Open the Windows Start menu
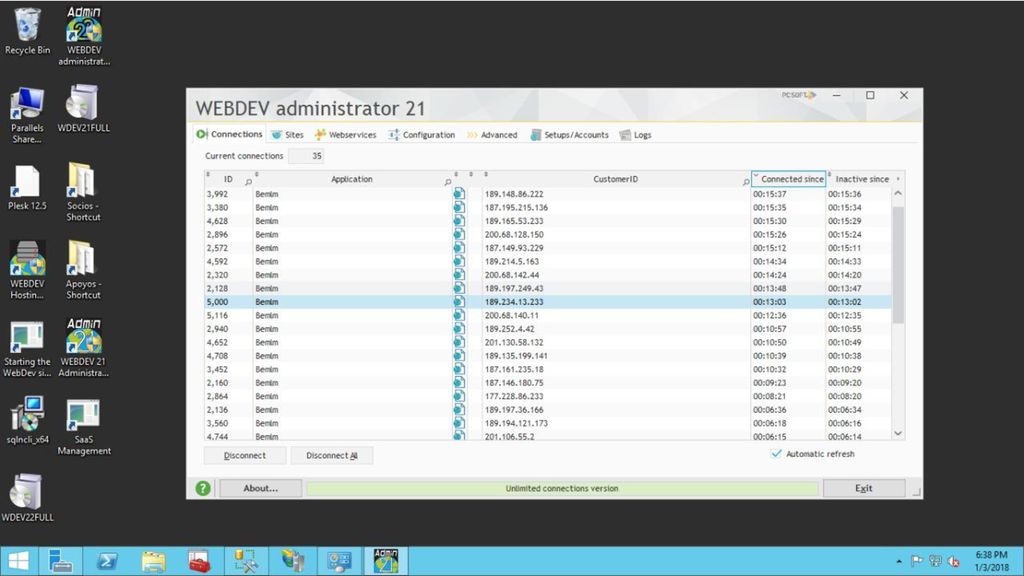The width and height of the screenshot is (1024, 576). click(18, 561)
